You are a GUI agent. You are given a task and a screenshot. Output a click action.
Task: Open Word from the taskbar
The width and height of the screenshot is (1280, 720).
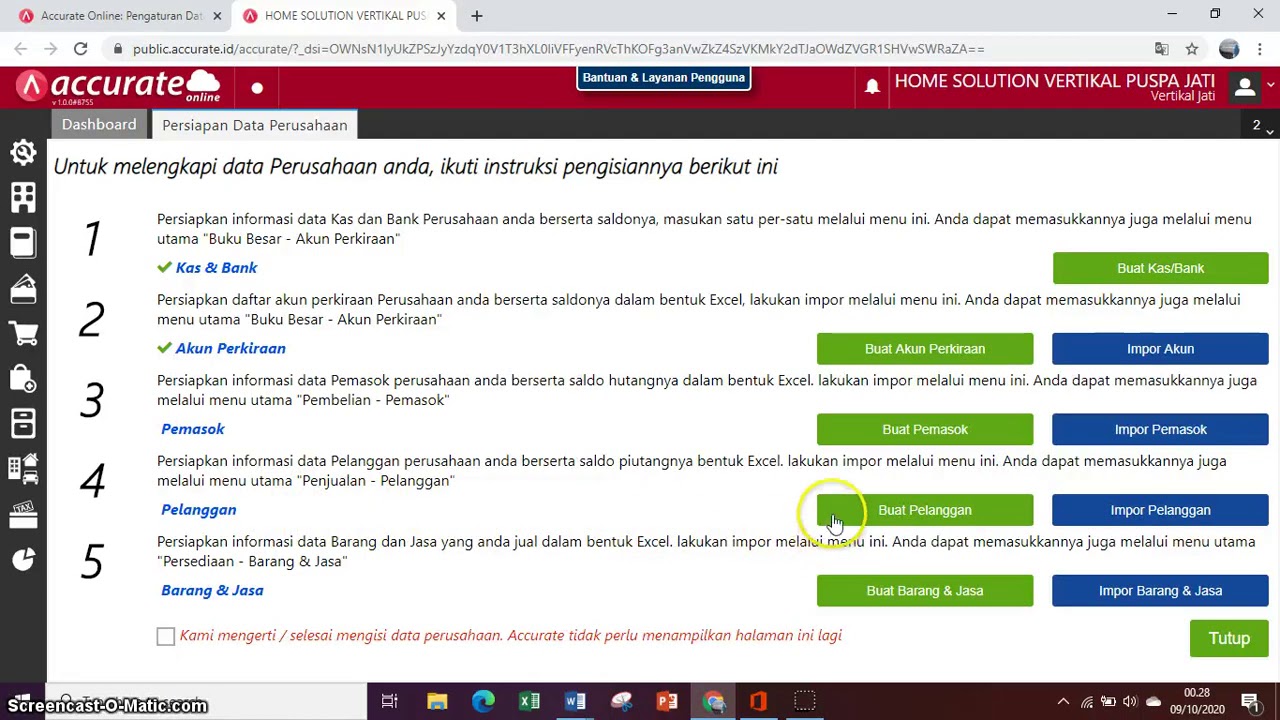click(575, 701)
